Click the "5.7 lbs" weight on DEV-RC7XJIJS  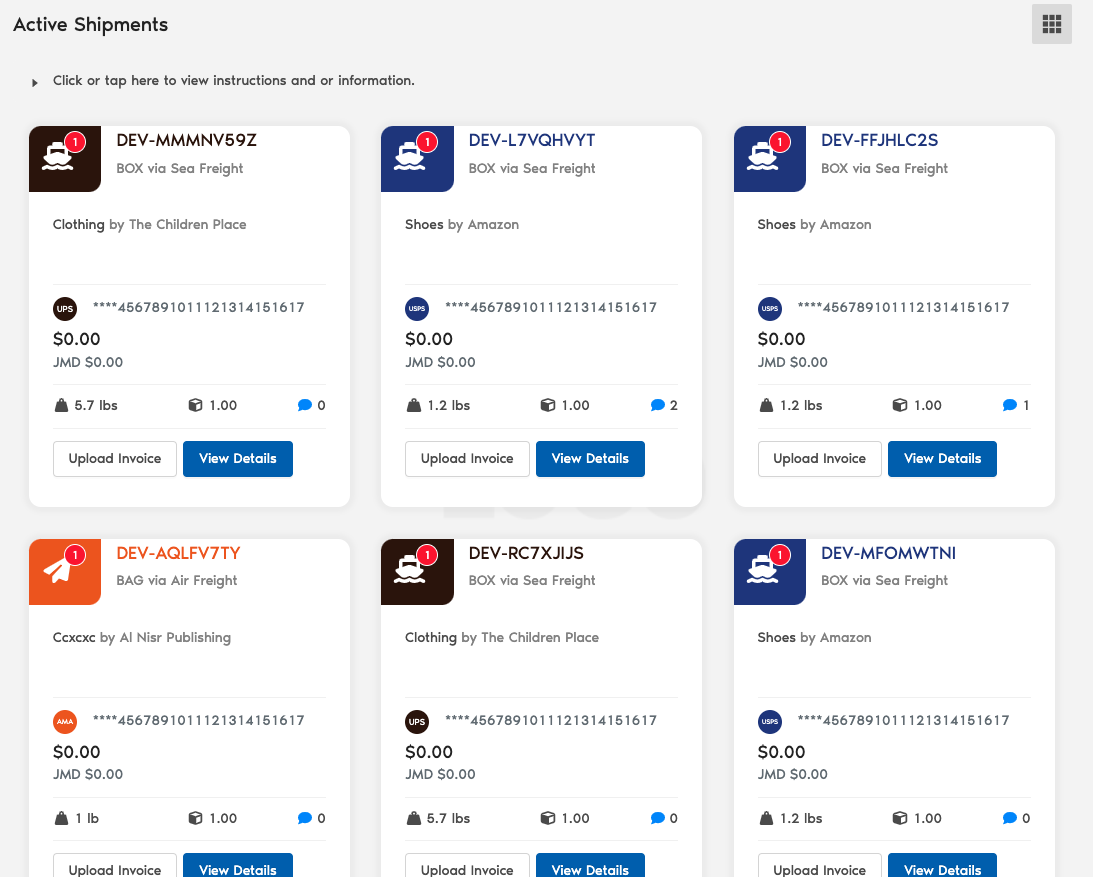point(448,818)
